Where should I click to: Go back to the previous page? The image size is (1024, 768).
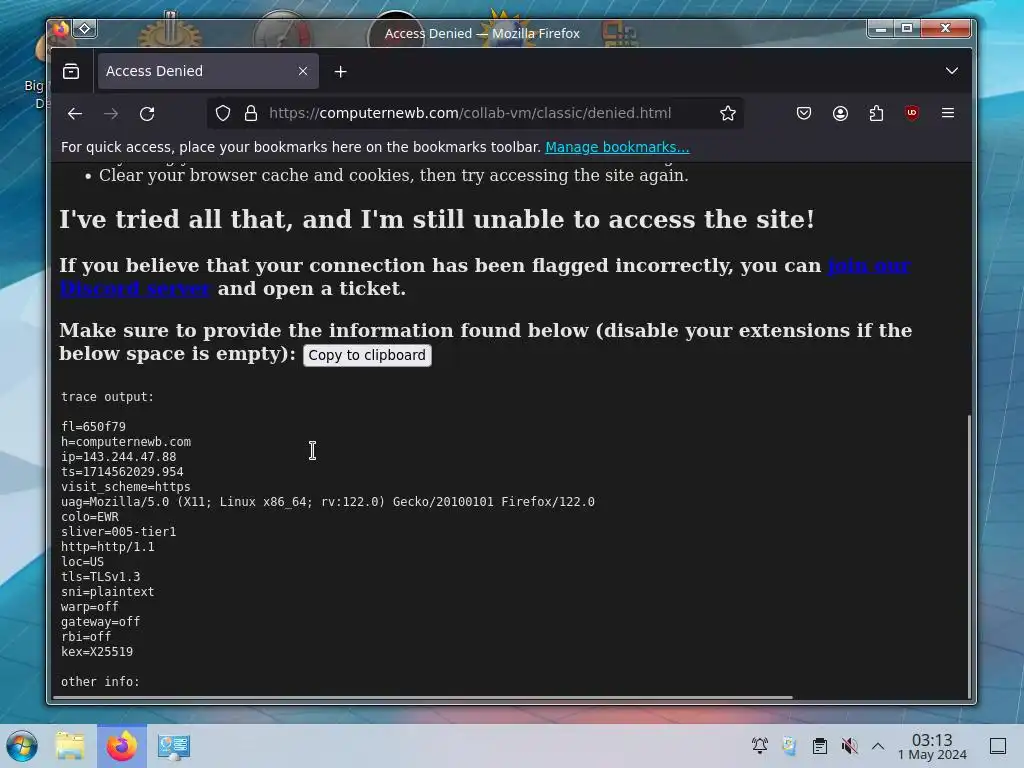[x=75, y=114]
